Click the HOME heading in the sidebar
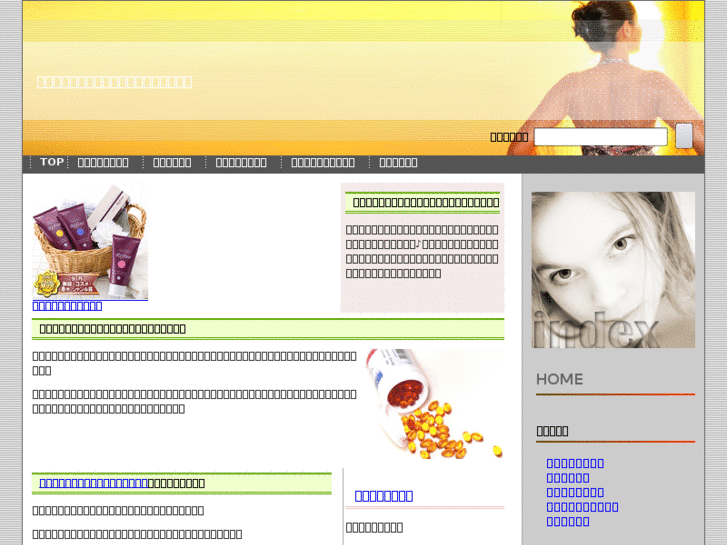 (559, 379)
